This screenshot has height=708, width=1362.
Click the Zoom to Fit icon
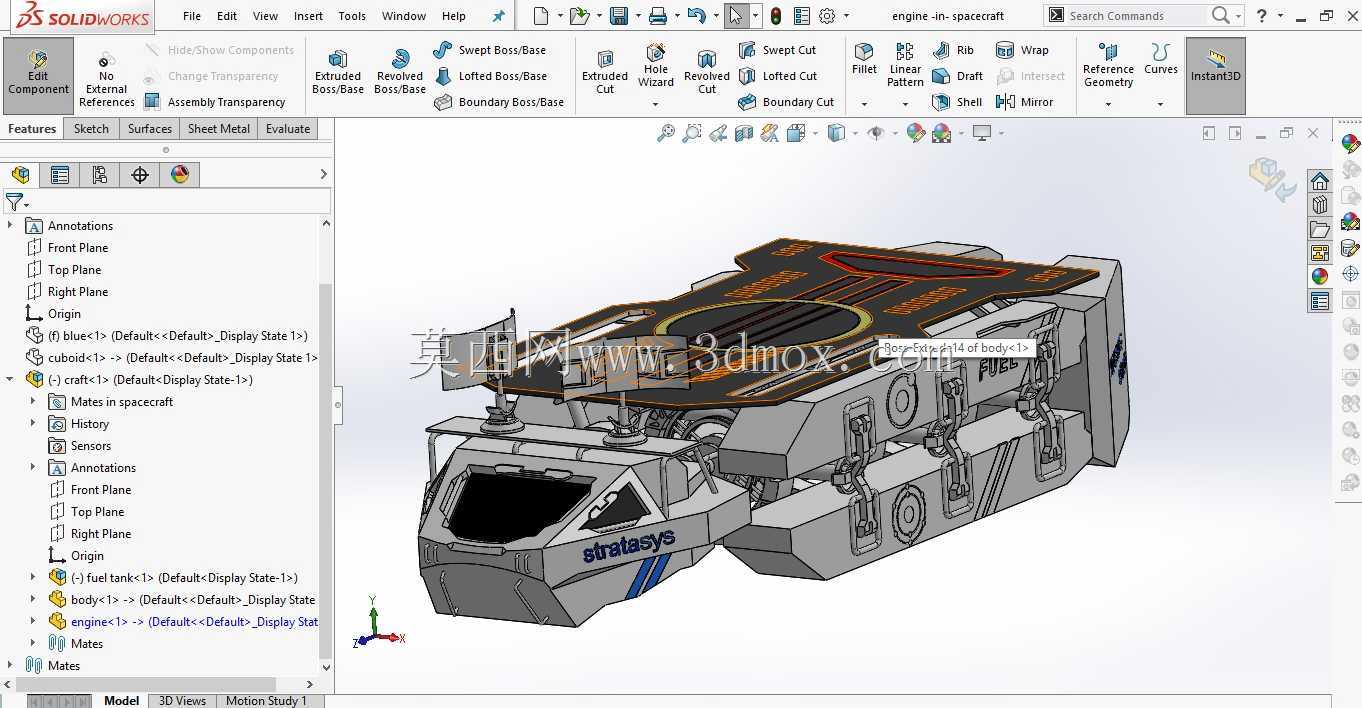(666, 133)
